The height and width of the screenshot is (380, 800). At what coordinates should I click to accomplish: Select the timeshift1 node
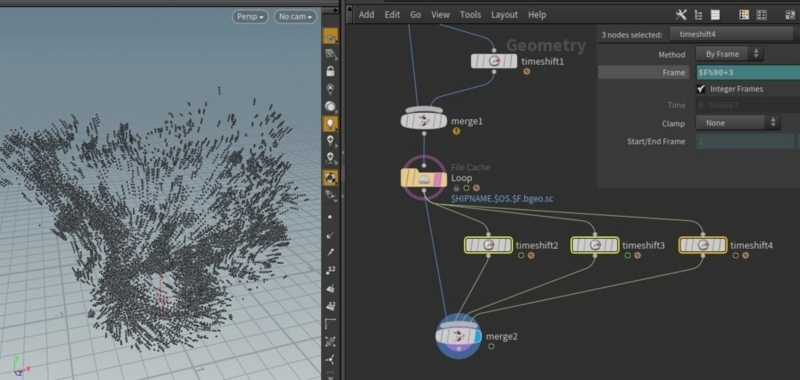[x=494, y=61]
